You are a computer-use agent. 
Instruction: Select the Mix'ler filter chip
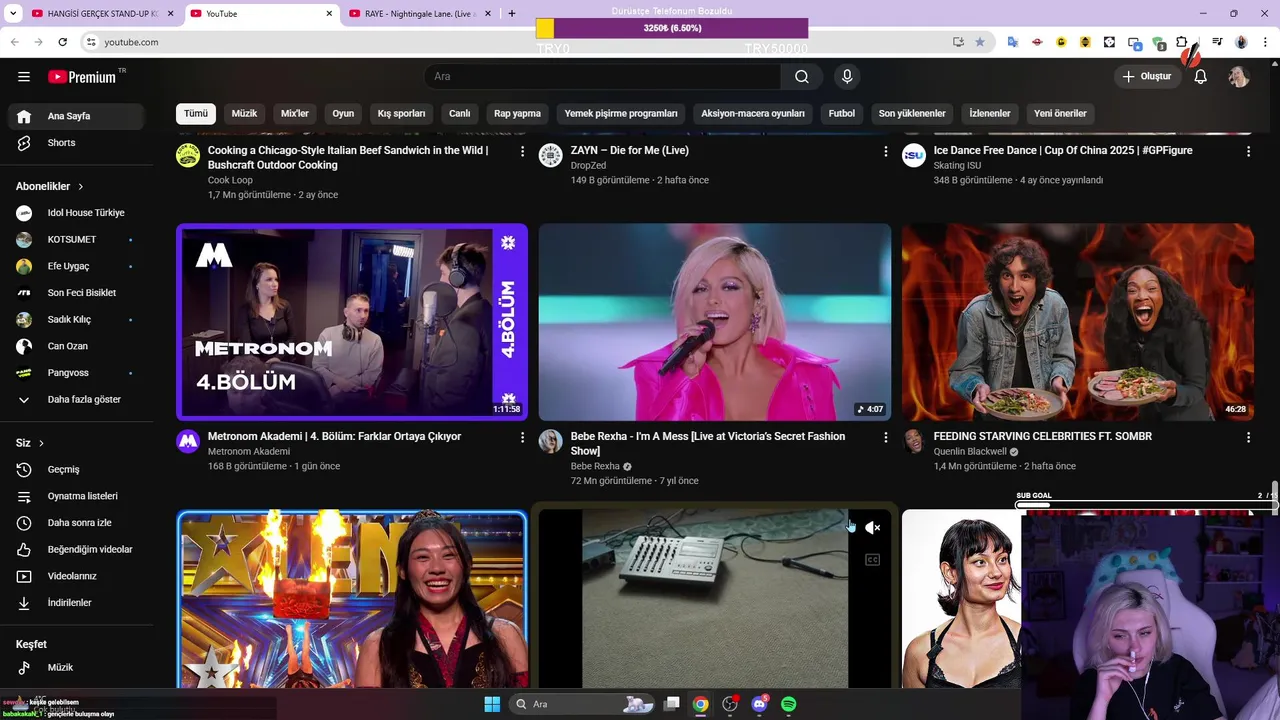[295, 113]
